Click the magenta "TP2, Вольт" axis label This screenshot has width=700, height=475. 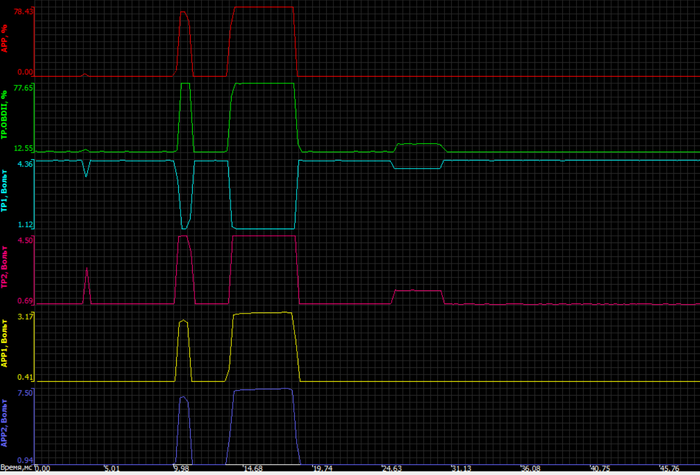point(5,267)
